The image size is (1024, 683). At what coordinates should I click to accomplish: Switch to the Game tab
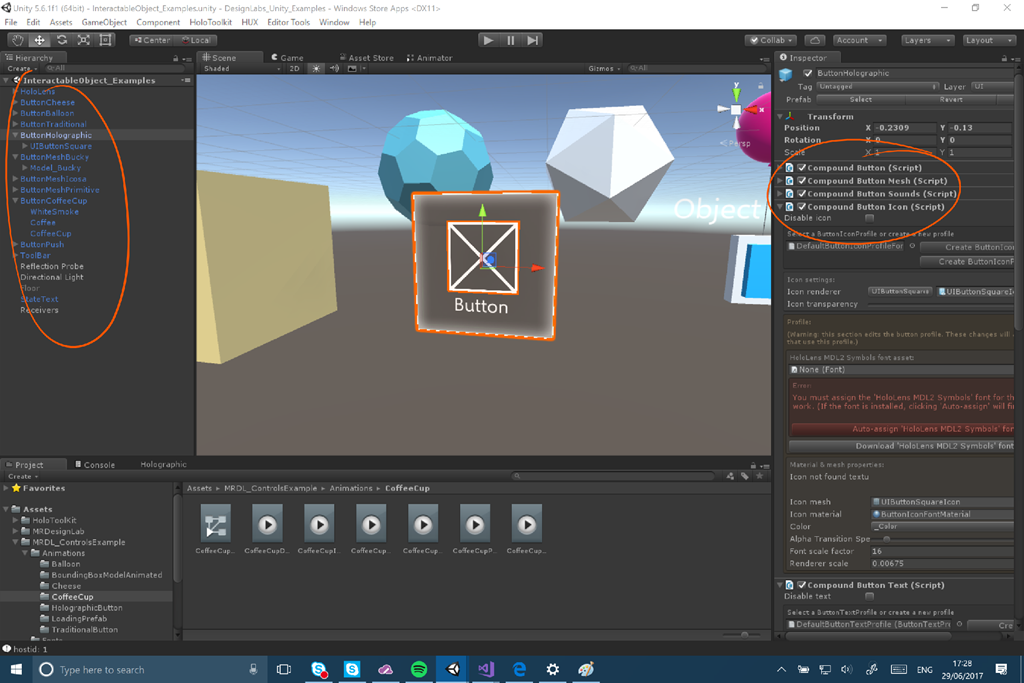tap(287, 57)
